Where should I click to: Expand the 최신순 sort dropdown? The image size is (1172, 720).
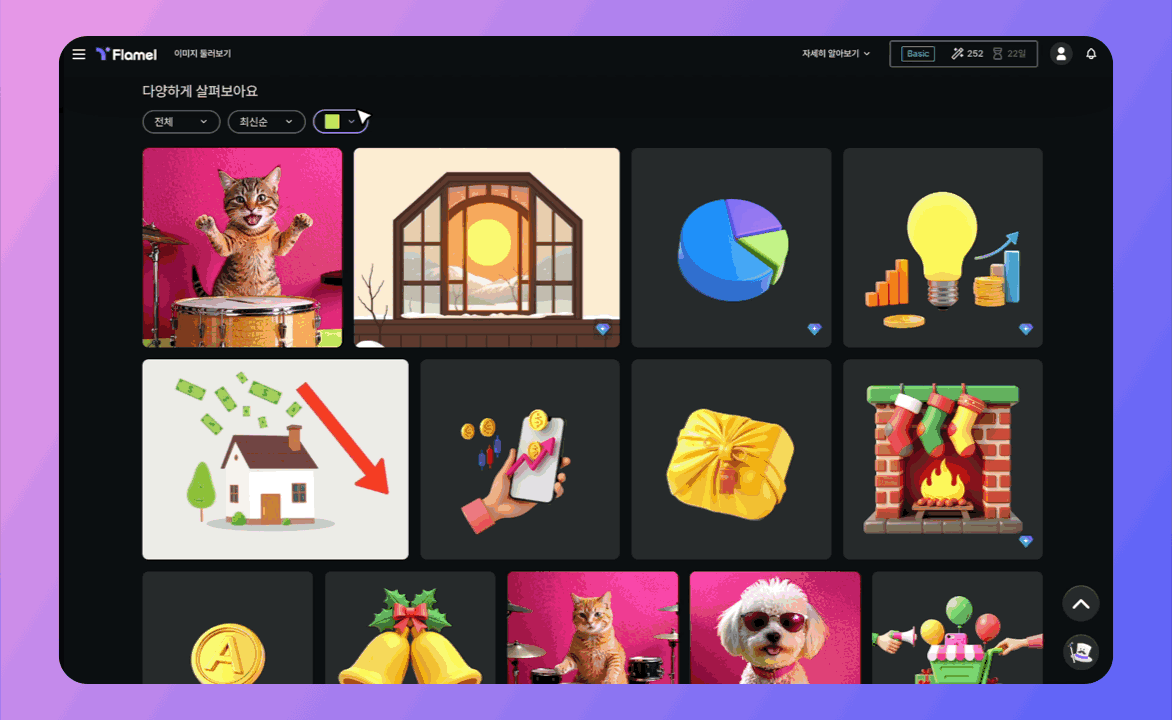click(266, 121)
